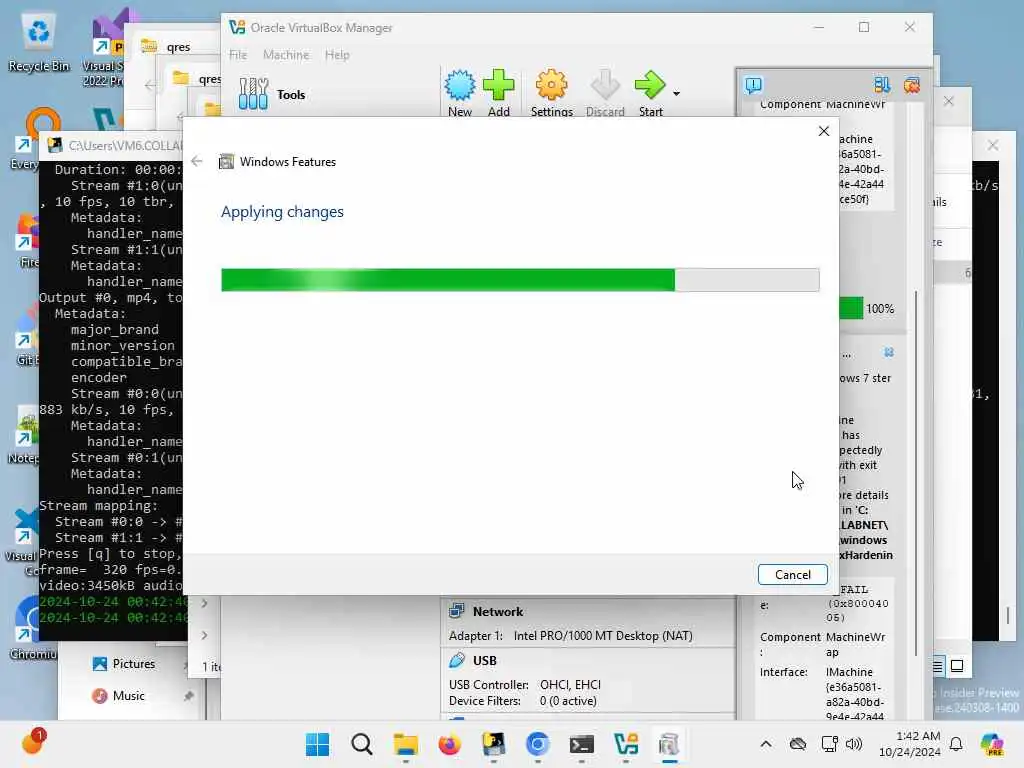
Task: Select Tools in VirtualBox Manager
Action: (x=272, y=94)
